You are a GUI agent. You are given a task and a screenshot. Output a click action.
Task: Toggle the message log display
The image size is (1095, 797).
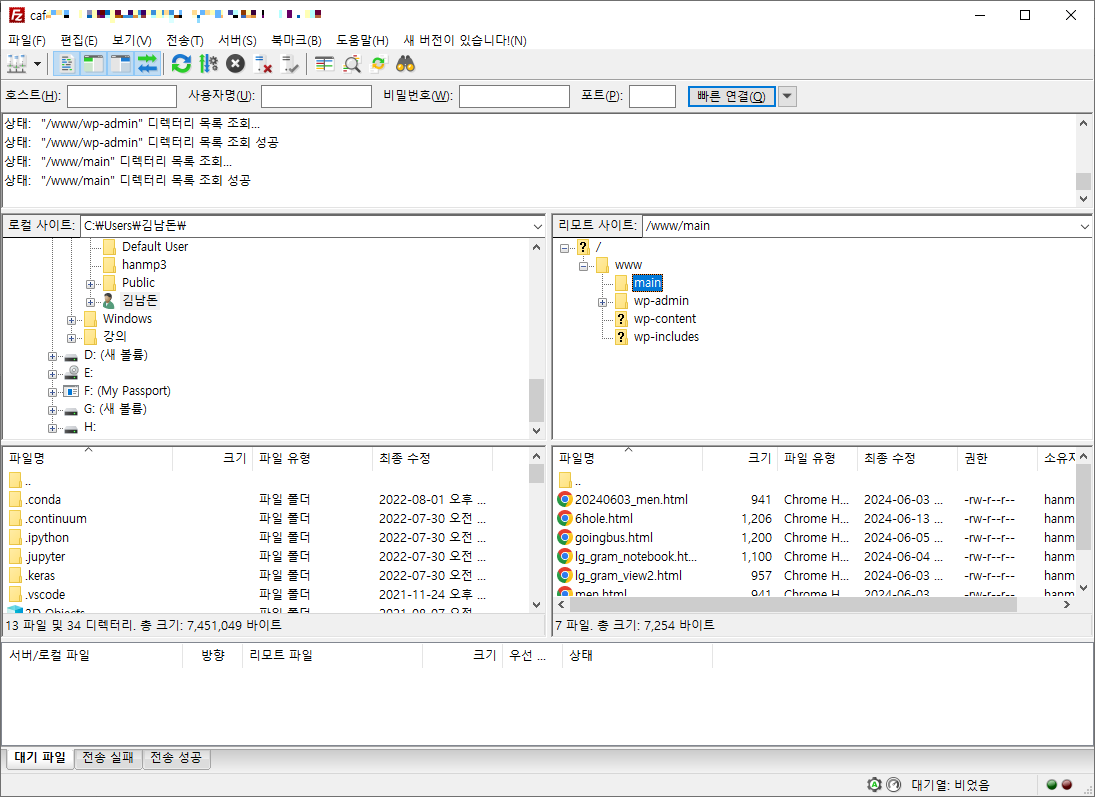click(x=65, y=63)
